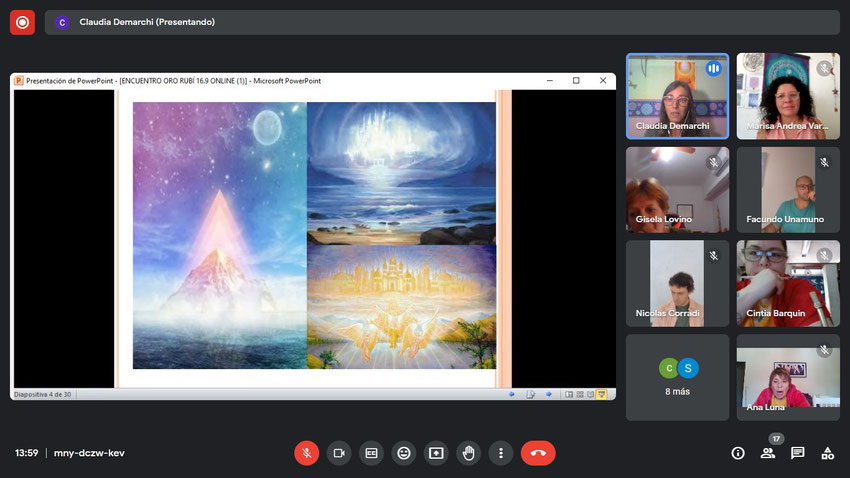850x478 pixels.
Task: Click blue S avatar in '8 más' tile
Action: pos(688,368)
